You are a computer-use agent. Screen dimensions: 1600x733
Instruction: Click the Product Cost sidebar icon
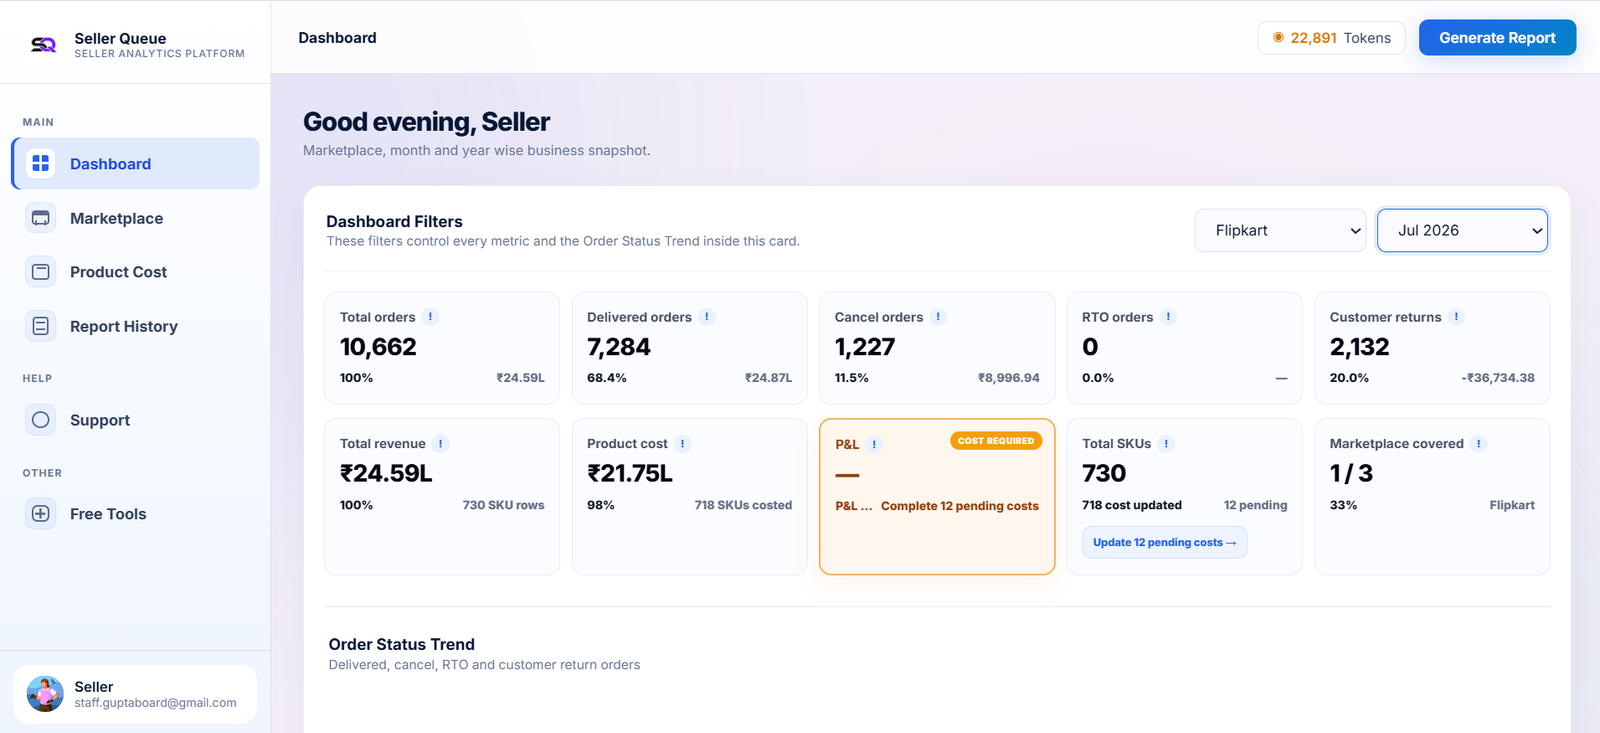coord(41,272)
